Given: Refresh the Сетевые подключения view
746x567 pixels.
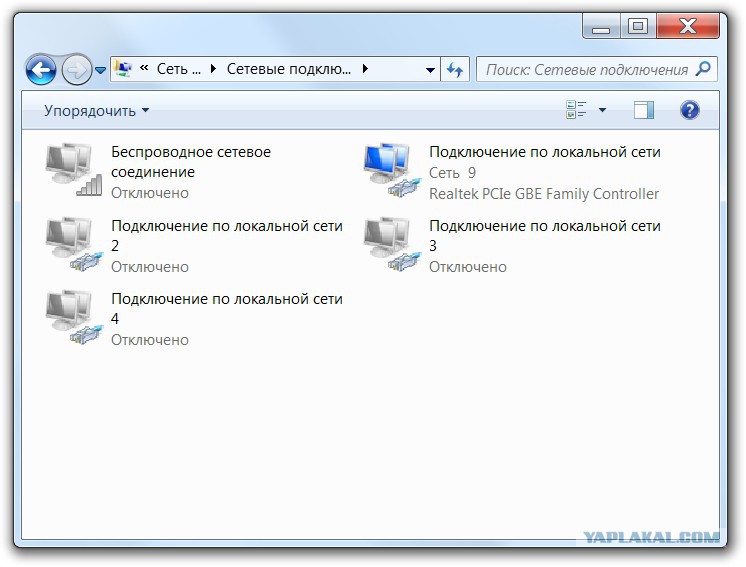Looking at the screenshot, I should point(455,70).
